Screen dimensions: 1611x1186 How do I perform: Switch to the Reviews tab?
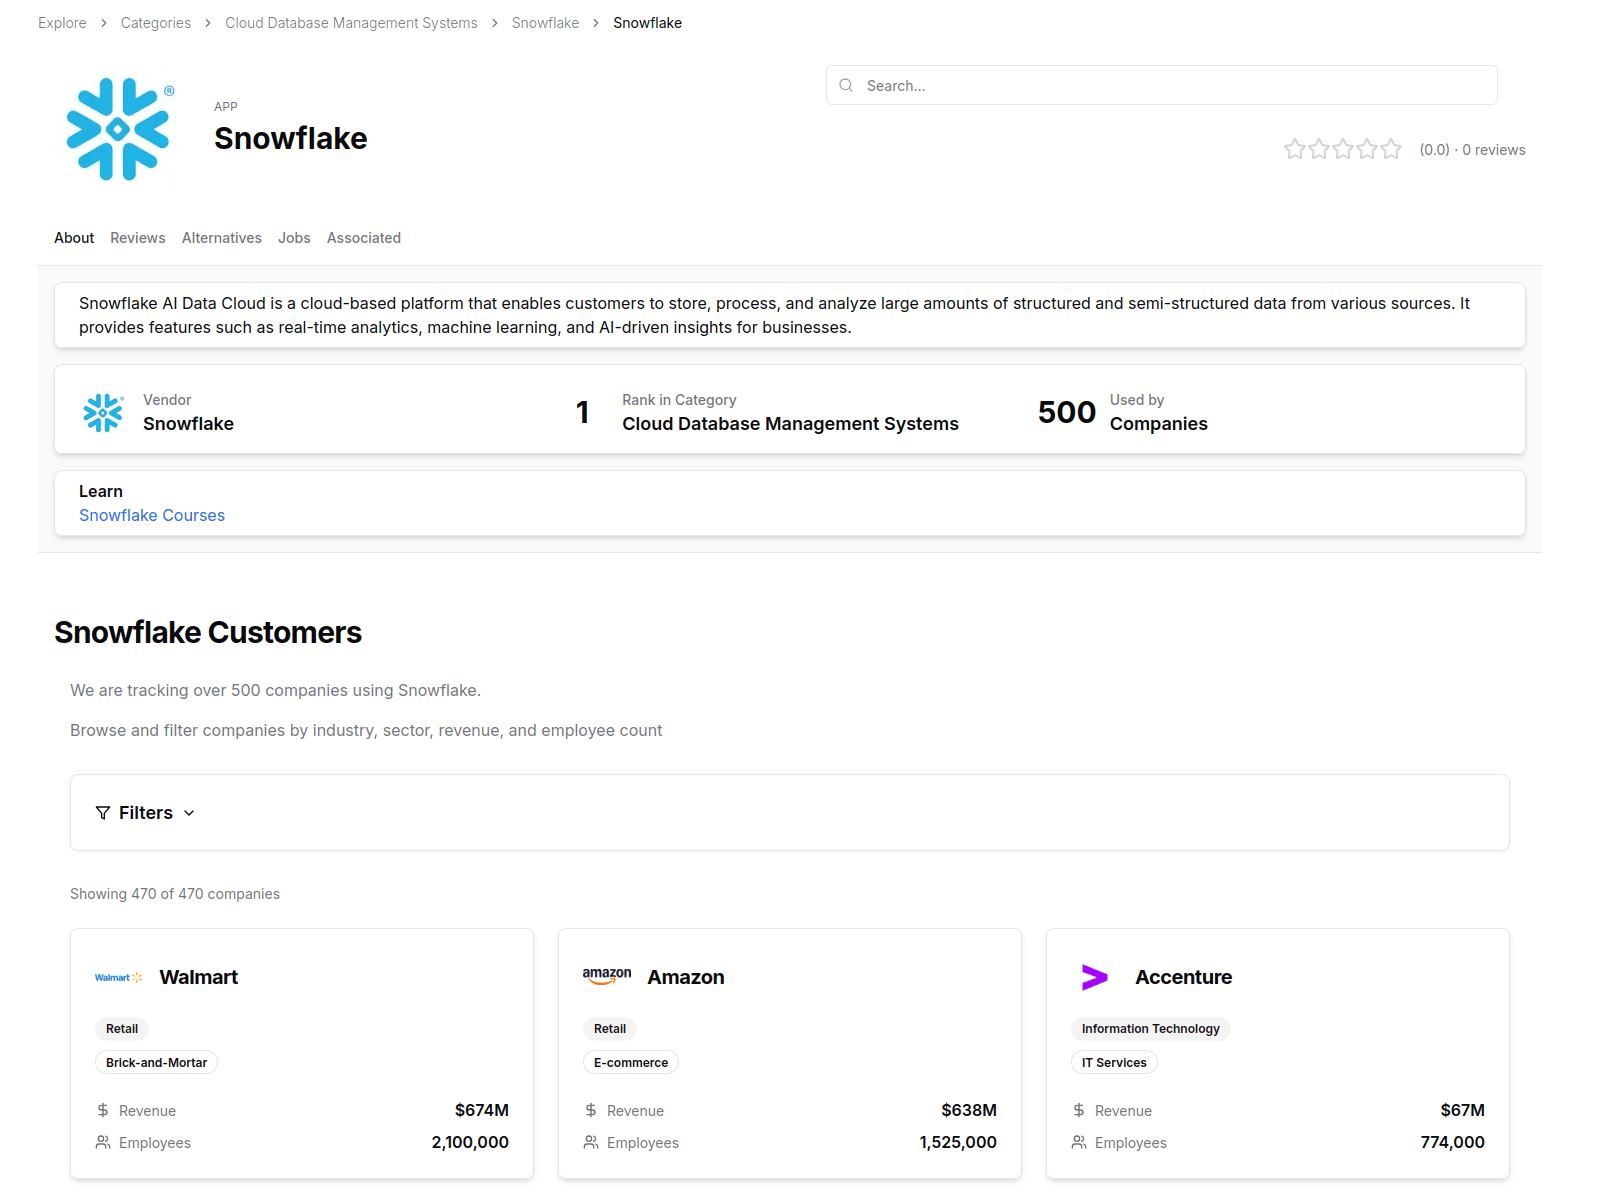[138, 238]
